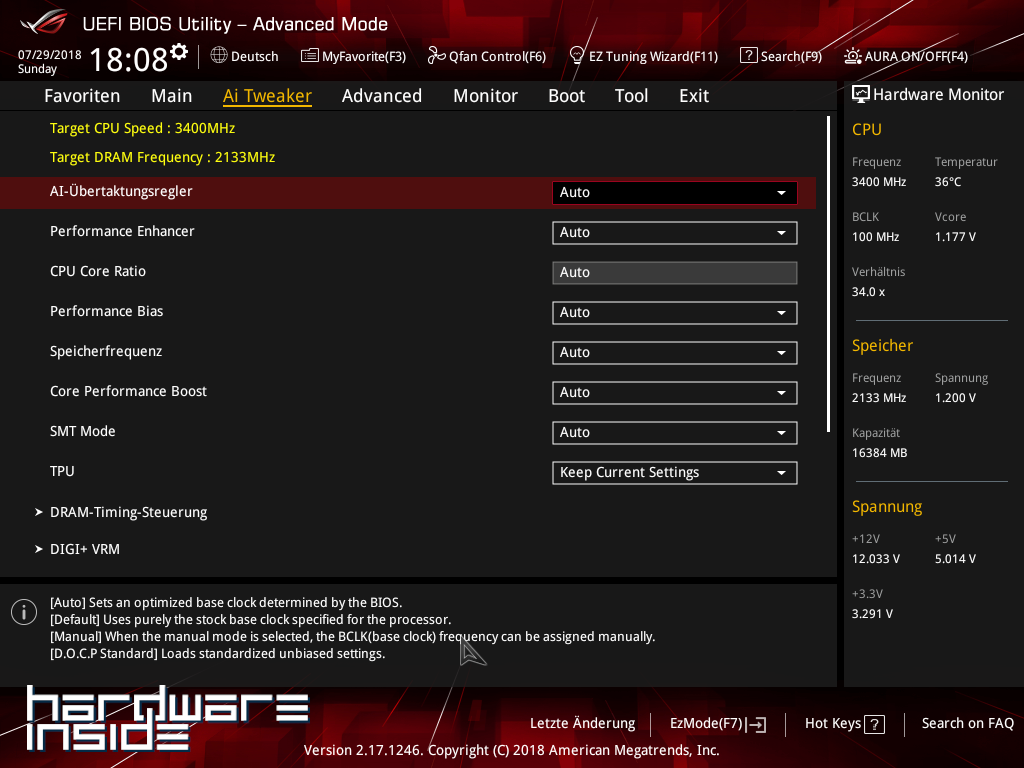Click the ROG logo at top left
This screenshot has width=1024, height=768.
tap(43, 23)
